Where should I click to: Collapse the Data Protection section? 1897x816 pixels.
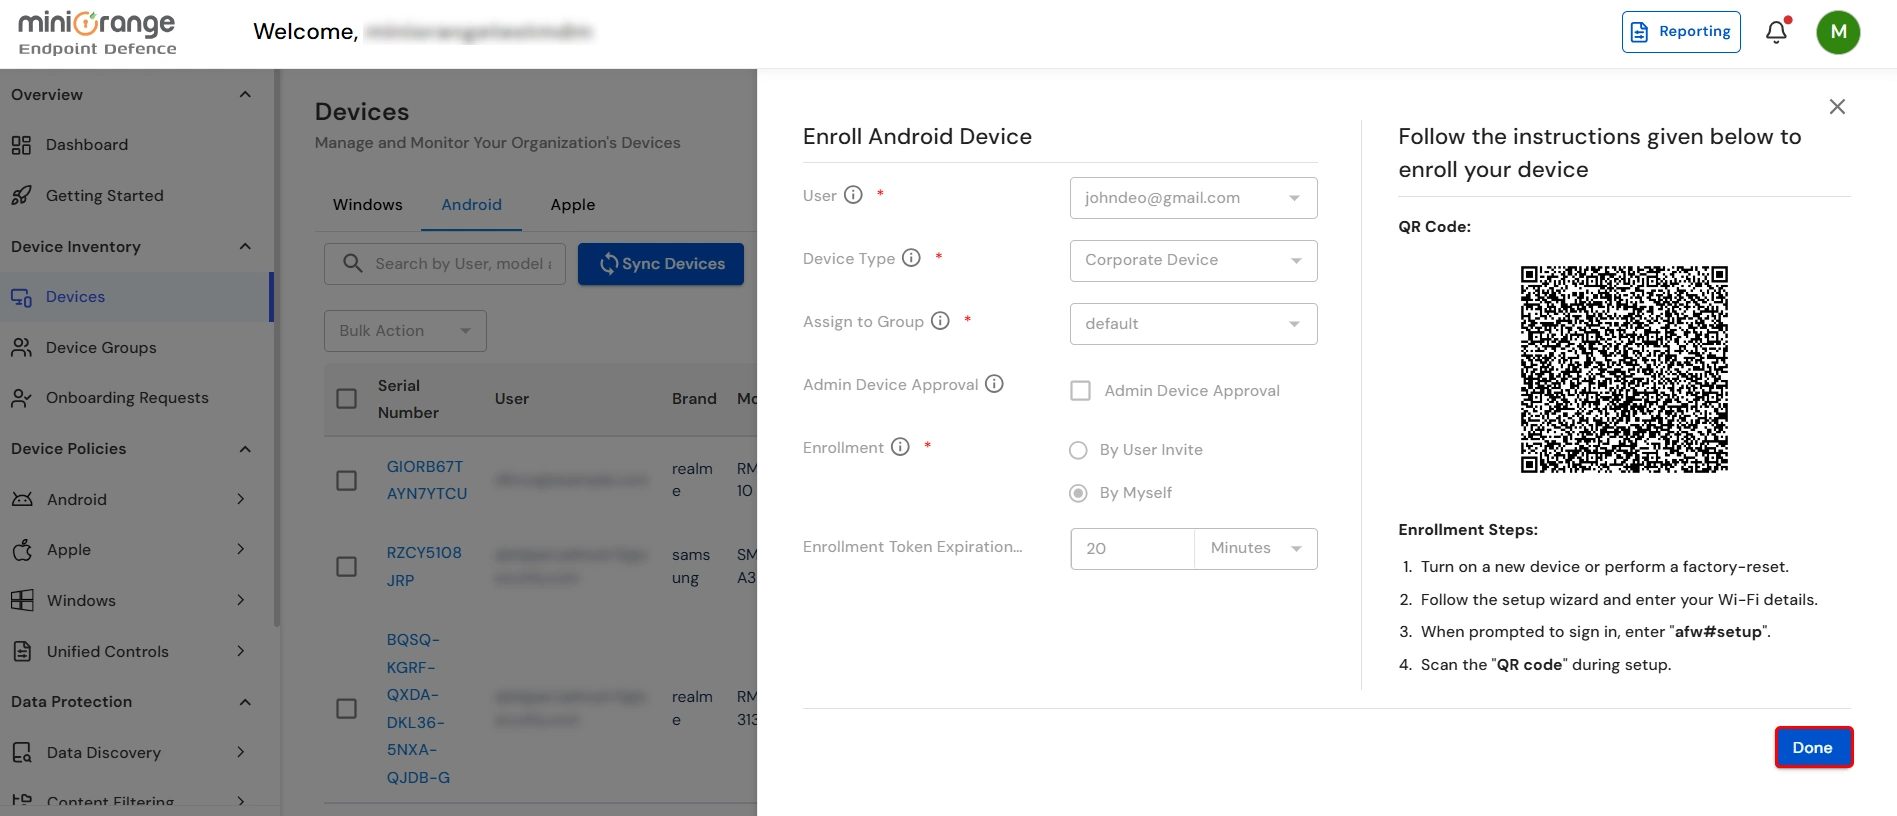click(x=245, y=702)
